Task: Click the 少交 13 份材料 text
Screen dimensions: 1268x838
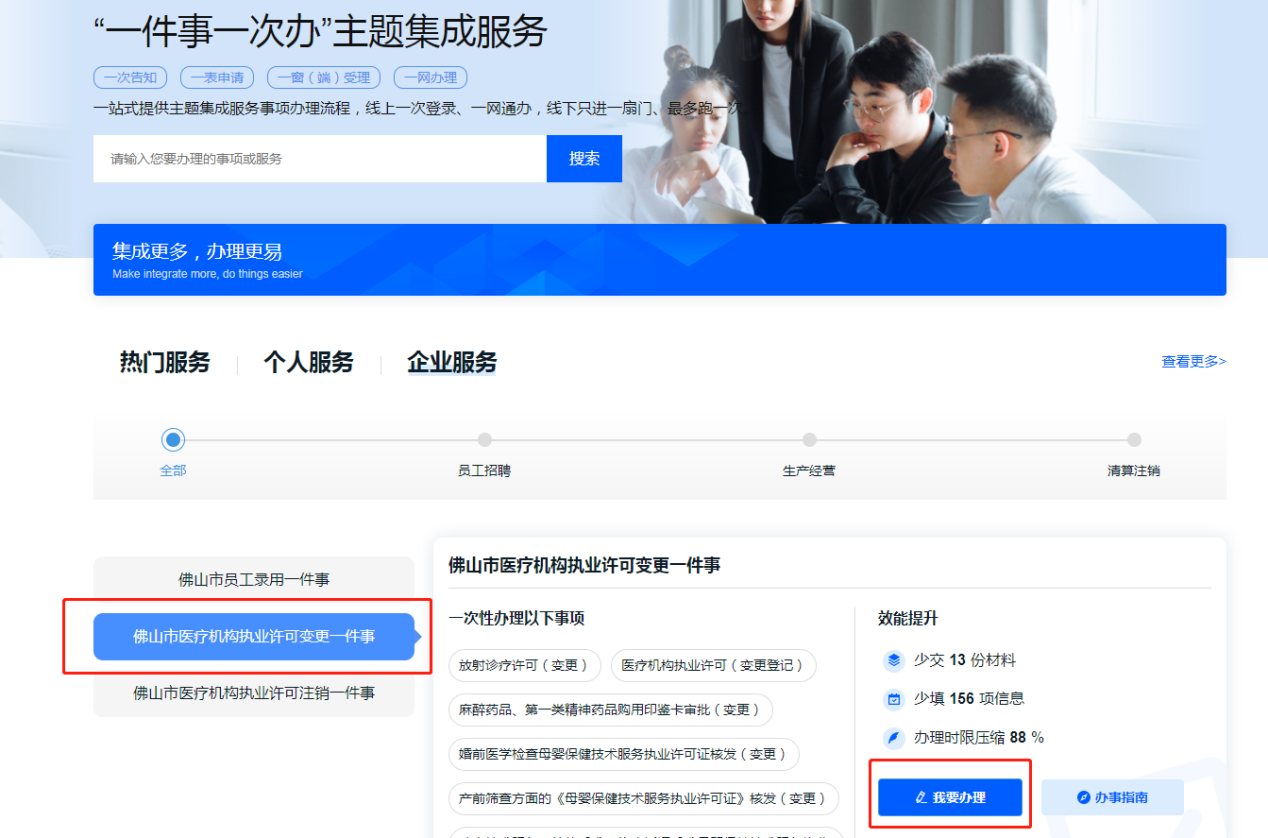Action: (x=965, y=660)
